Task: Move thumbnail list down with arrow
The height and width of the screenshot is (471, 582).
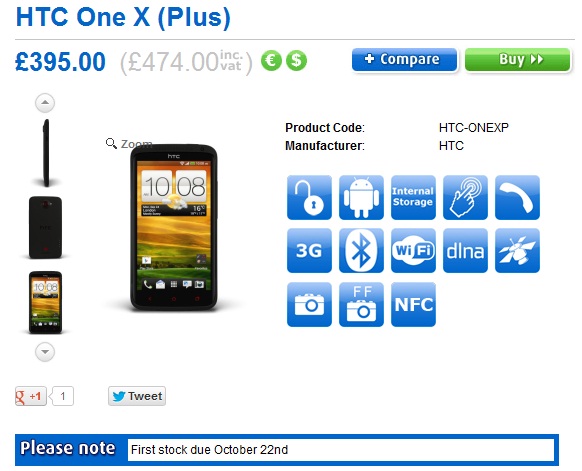Action: (x=45, y=351)
